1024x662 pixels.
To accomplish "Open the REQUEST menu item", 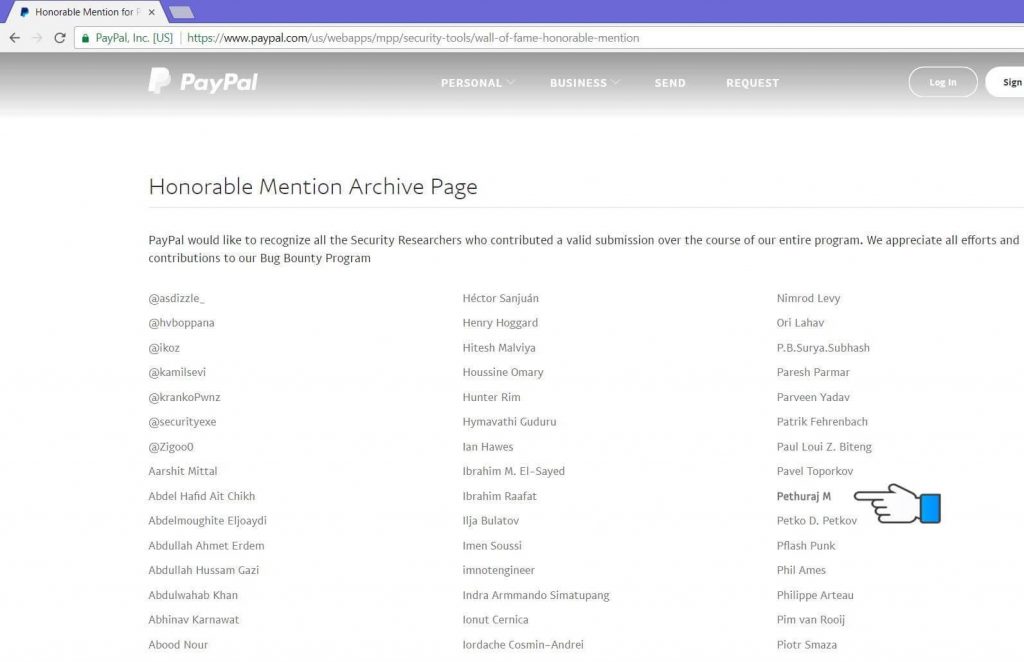I will [752, 83].
